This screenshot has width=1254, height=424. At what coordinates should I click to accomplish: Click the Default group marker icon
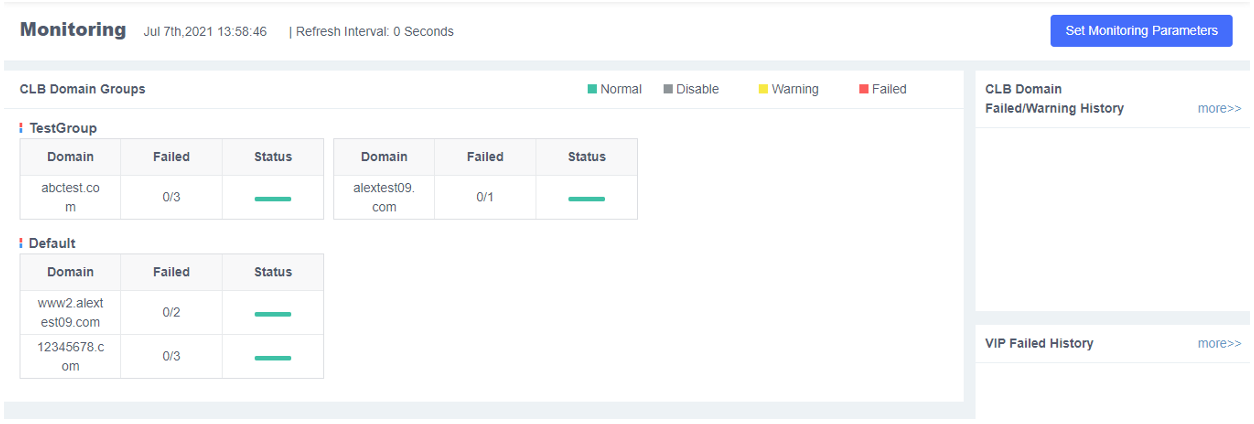21,243
